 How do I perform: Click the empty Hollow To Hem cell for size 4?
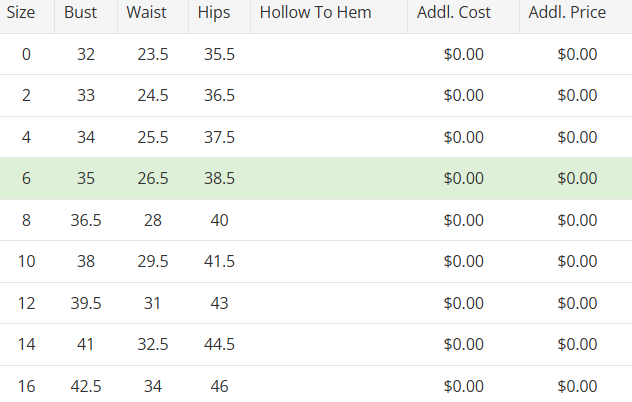click(328, 137)
